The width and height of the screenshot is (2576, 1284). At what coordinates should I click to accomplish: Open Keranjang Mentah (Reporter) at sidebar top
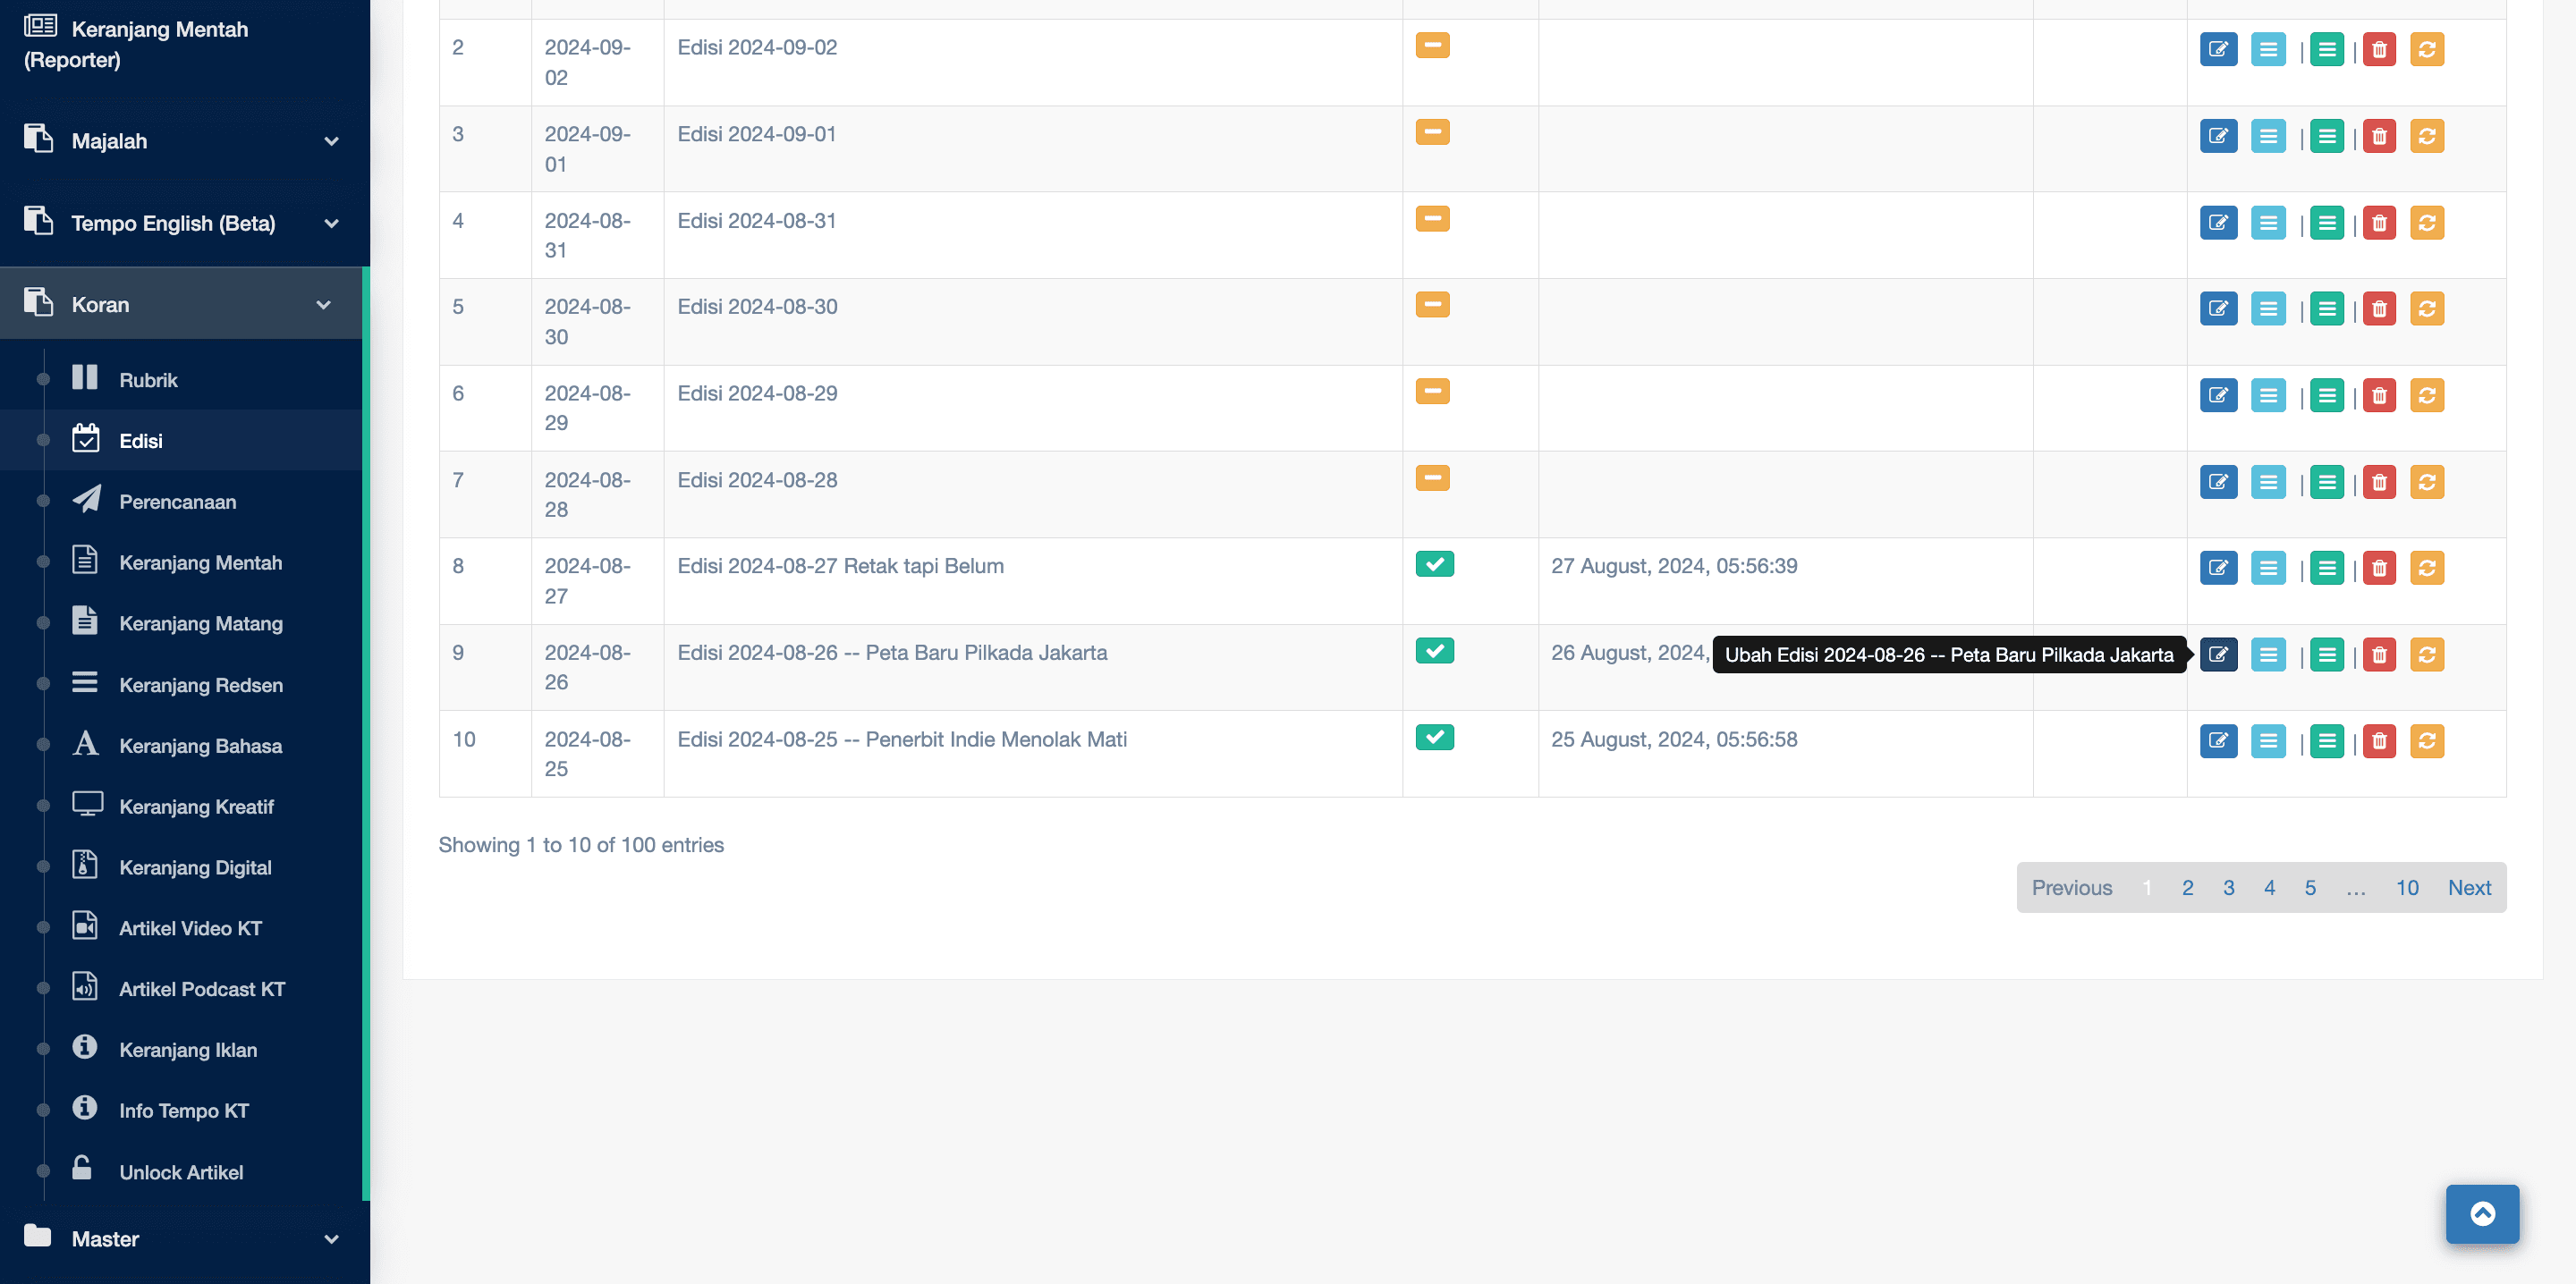pos(185,44)
